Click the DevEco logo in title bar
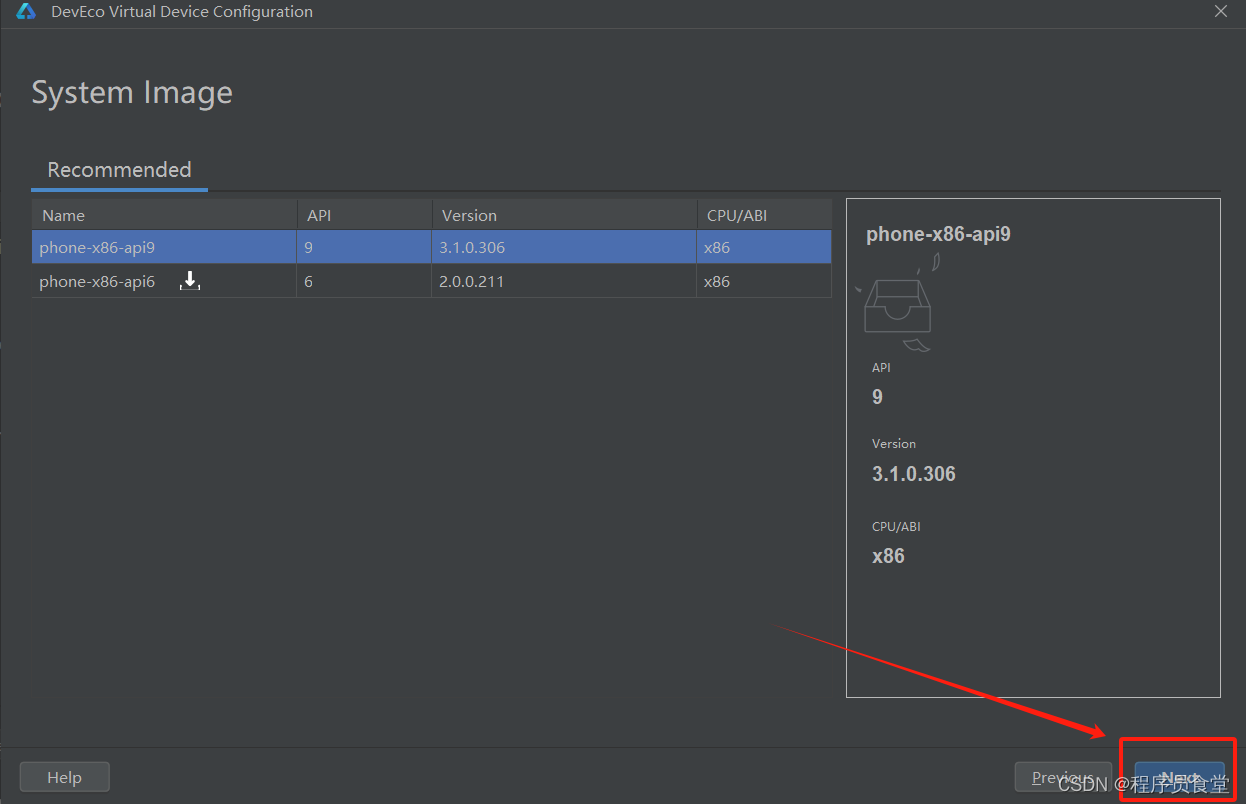This screenshot has width=1246, height=804. [x=26, y=12]
